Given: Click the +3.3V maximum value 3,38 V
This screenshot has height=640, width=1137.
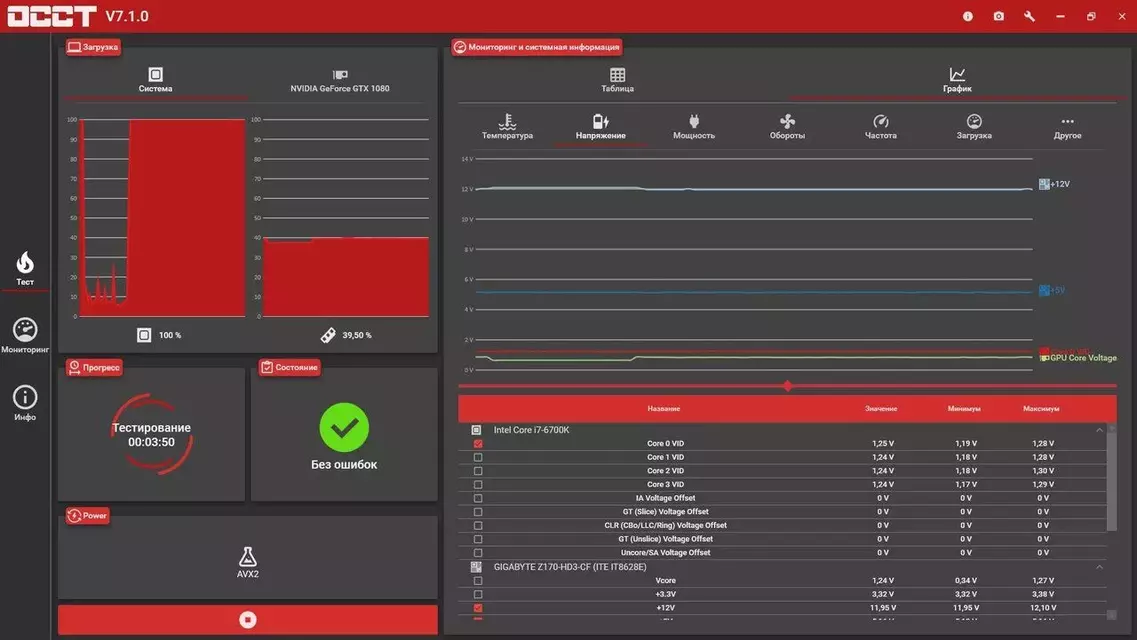Looking at the screenshot, I should click(1043, 594).
